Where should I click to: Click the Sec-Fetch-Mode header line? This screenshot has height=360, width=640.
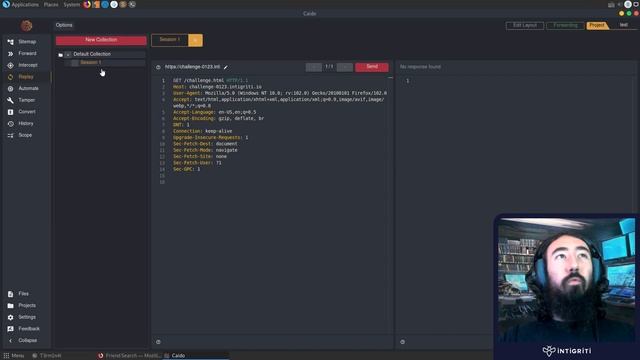205,150
